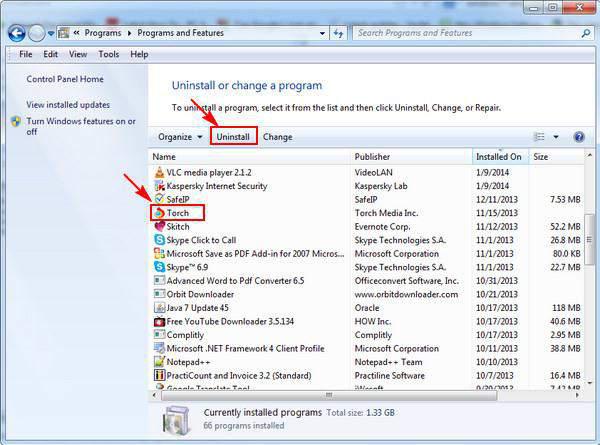Click the Microsoft Save as PDF icon
This screenshot has width=600, height=445.
point(159,253)
